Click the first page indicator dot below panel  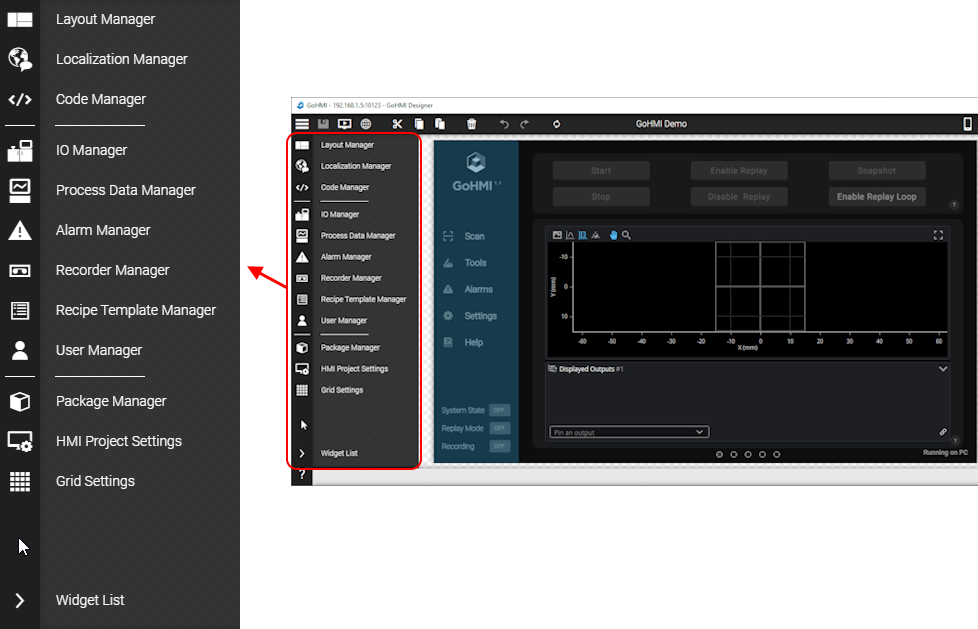(719, 454)
